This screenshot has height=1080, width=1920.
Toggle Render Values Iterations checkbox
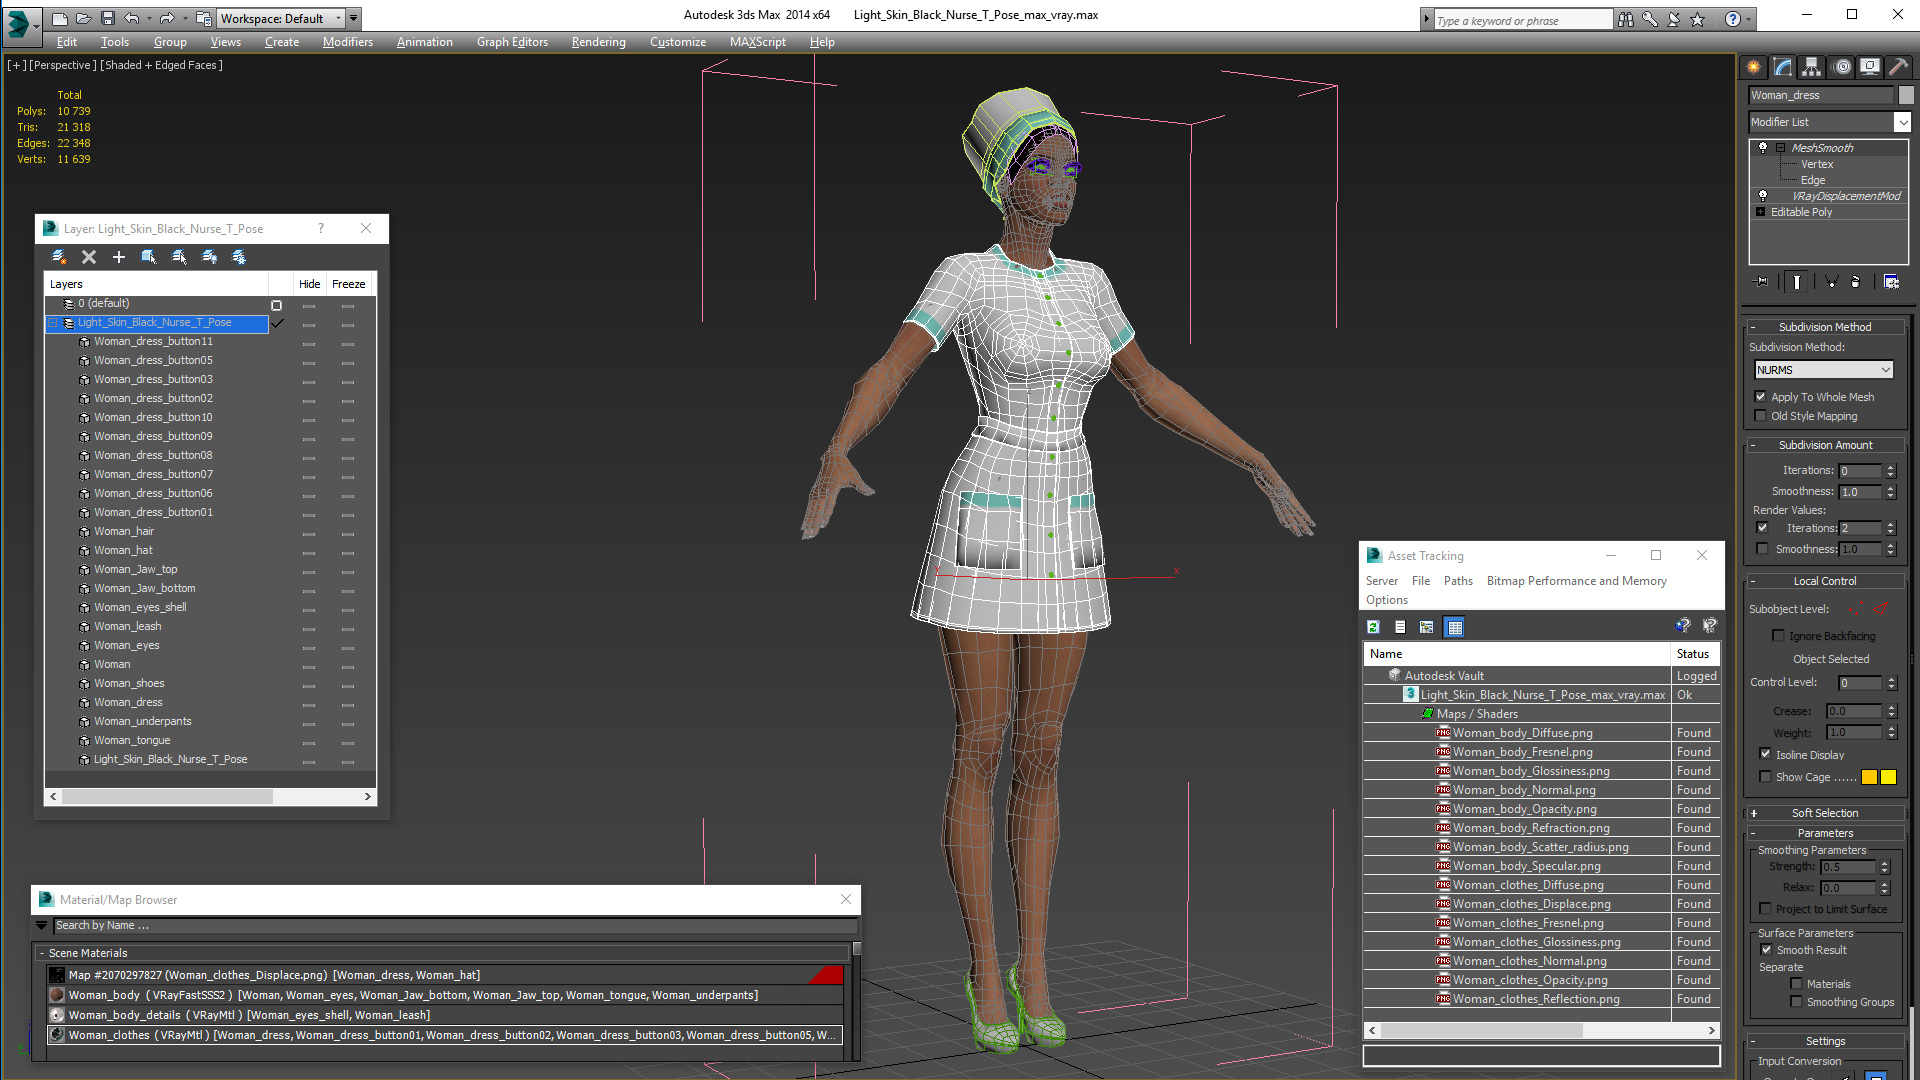tap(1762, 528)
